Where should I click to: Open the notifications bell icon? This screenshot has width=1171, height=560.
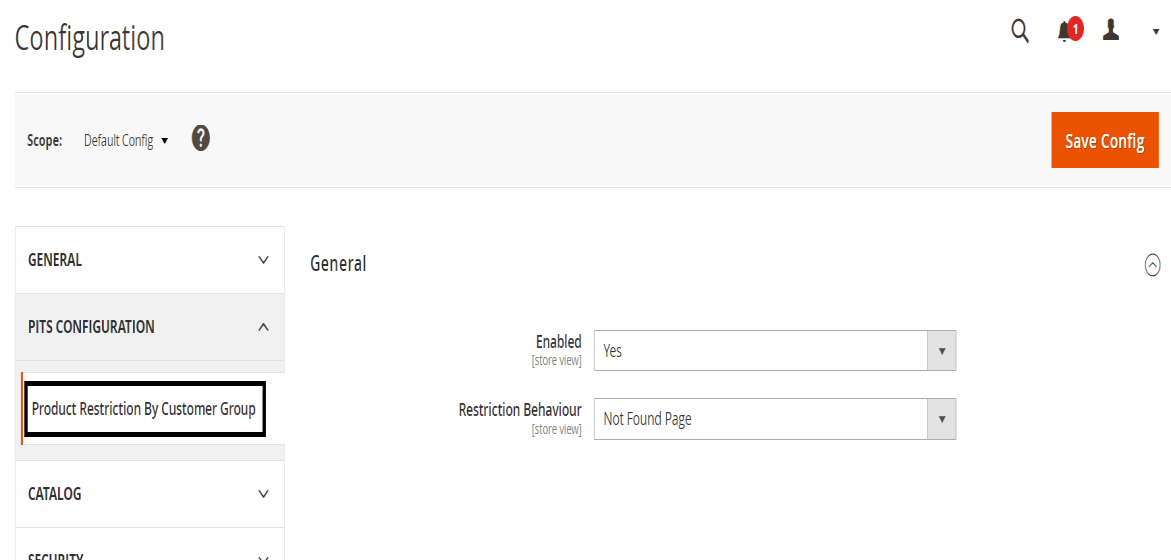pyautogui.click(x=1064, y=33)
